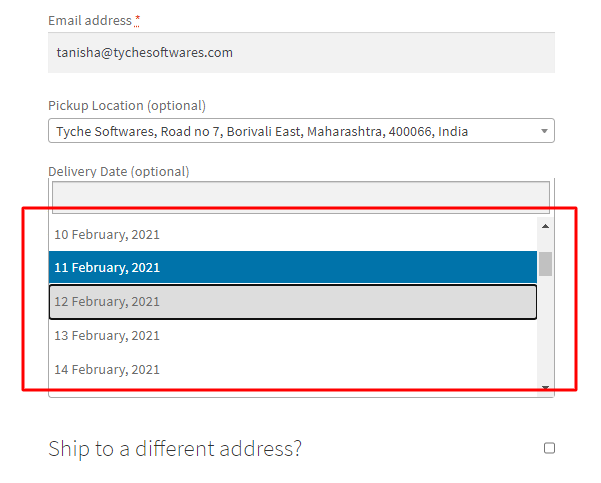Open the Pickup Location dropdown showing Tyche Softwares
Image resolution: width=601 pixels, height=483 pixels.
pos(301,131)
